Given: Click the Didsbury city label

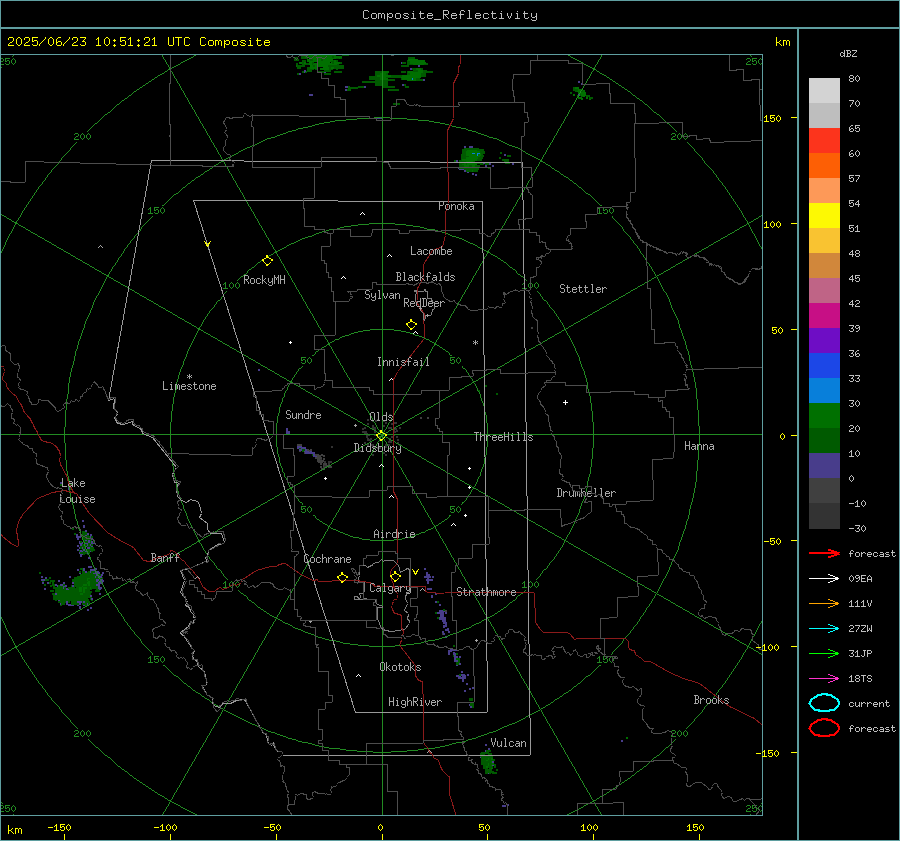Looking at the screenshot, I should [x=377, y=448].
